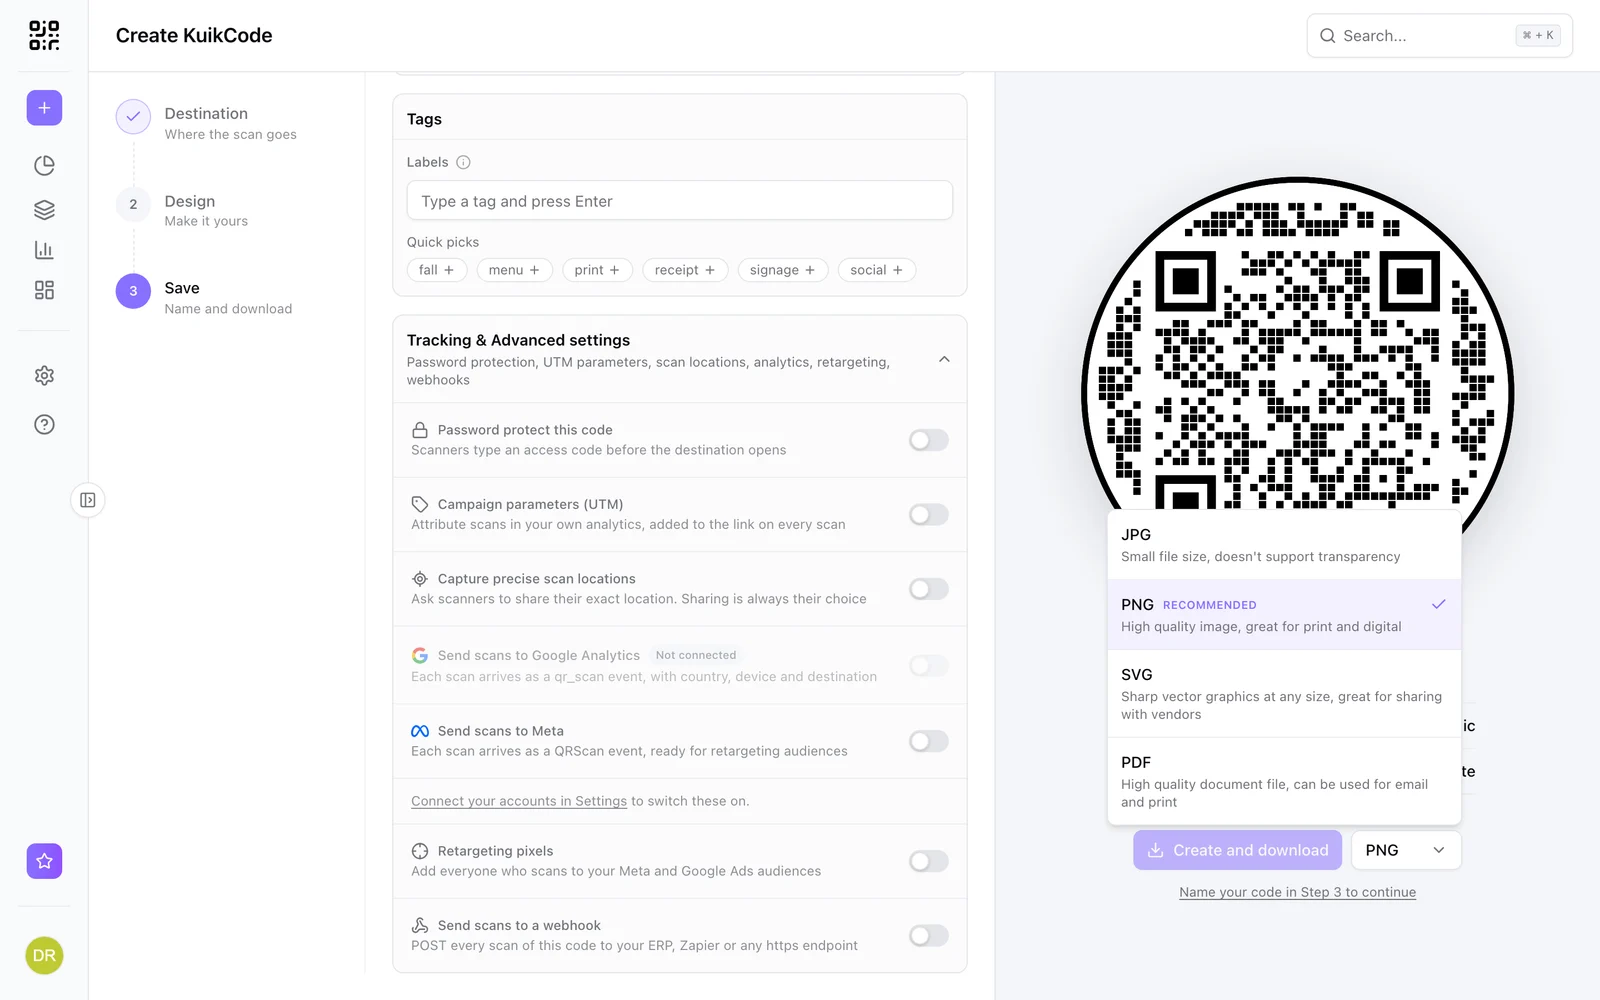Click the Not connected badge
1600x1000 pixels.
click(696, 655)
